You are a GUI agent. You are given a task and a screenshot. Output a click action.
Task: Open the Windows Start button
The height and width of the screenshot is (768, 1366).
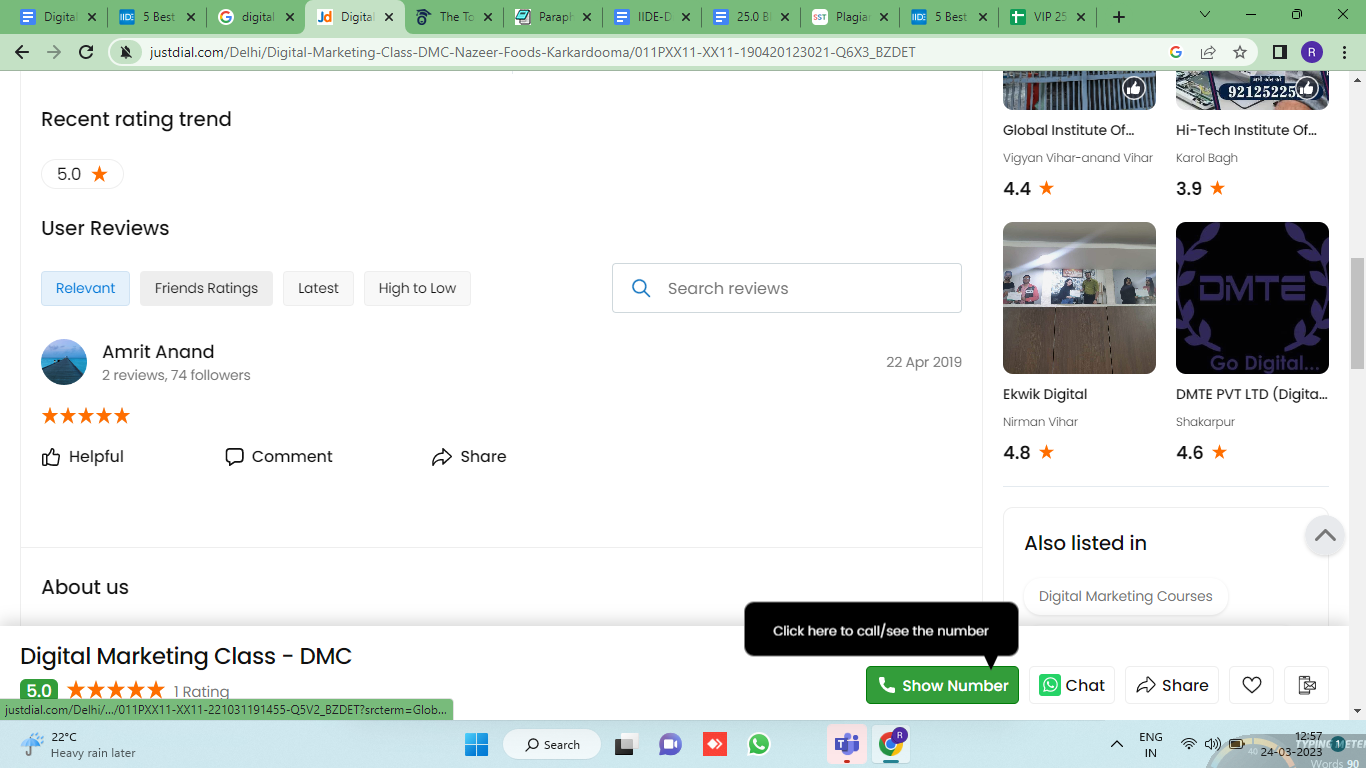(x=477, y=744)
